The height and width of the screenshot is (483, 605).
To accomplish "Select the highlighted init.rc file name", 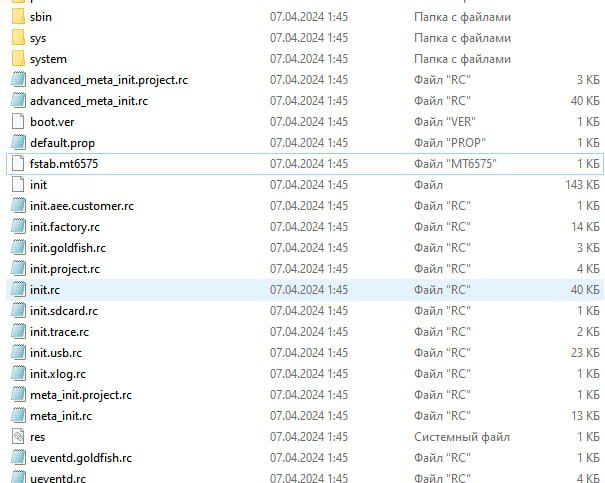I will pos(45,290).
